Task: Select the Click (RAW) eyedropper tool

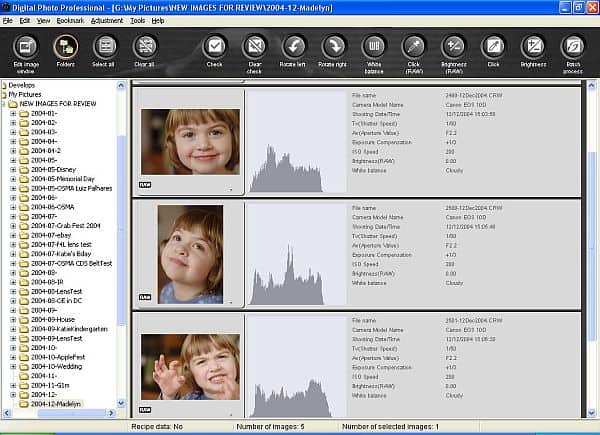Action: pos(414,47)
